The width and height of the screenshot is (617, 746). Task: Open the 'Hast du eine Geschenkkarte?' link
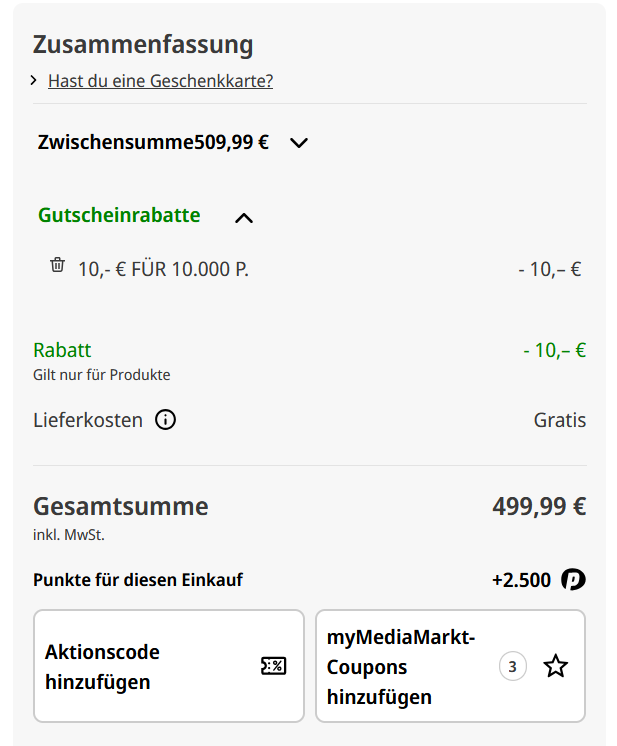point(160,81)
